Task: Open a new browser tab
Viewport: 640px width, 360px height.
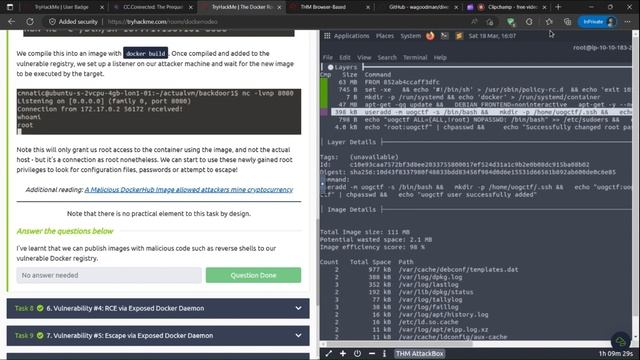Action: [558, 7]
